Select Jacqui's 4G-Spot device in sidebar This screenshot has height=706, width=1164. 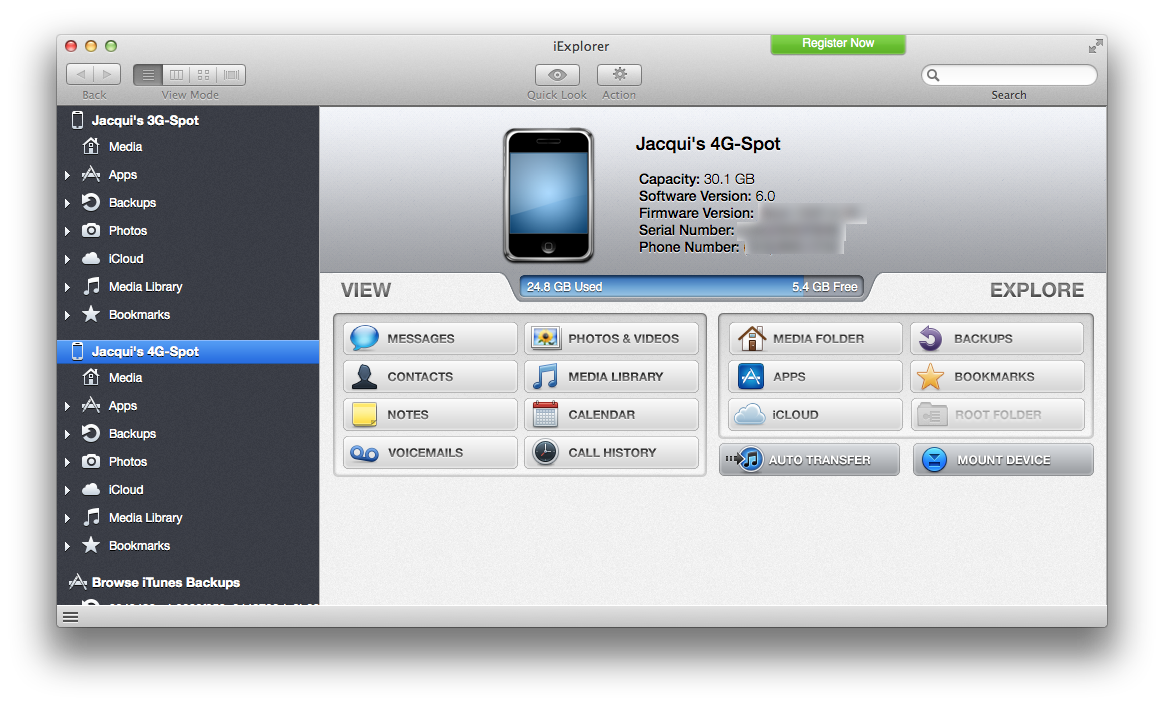click(x=189, y=351)
